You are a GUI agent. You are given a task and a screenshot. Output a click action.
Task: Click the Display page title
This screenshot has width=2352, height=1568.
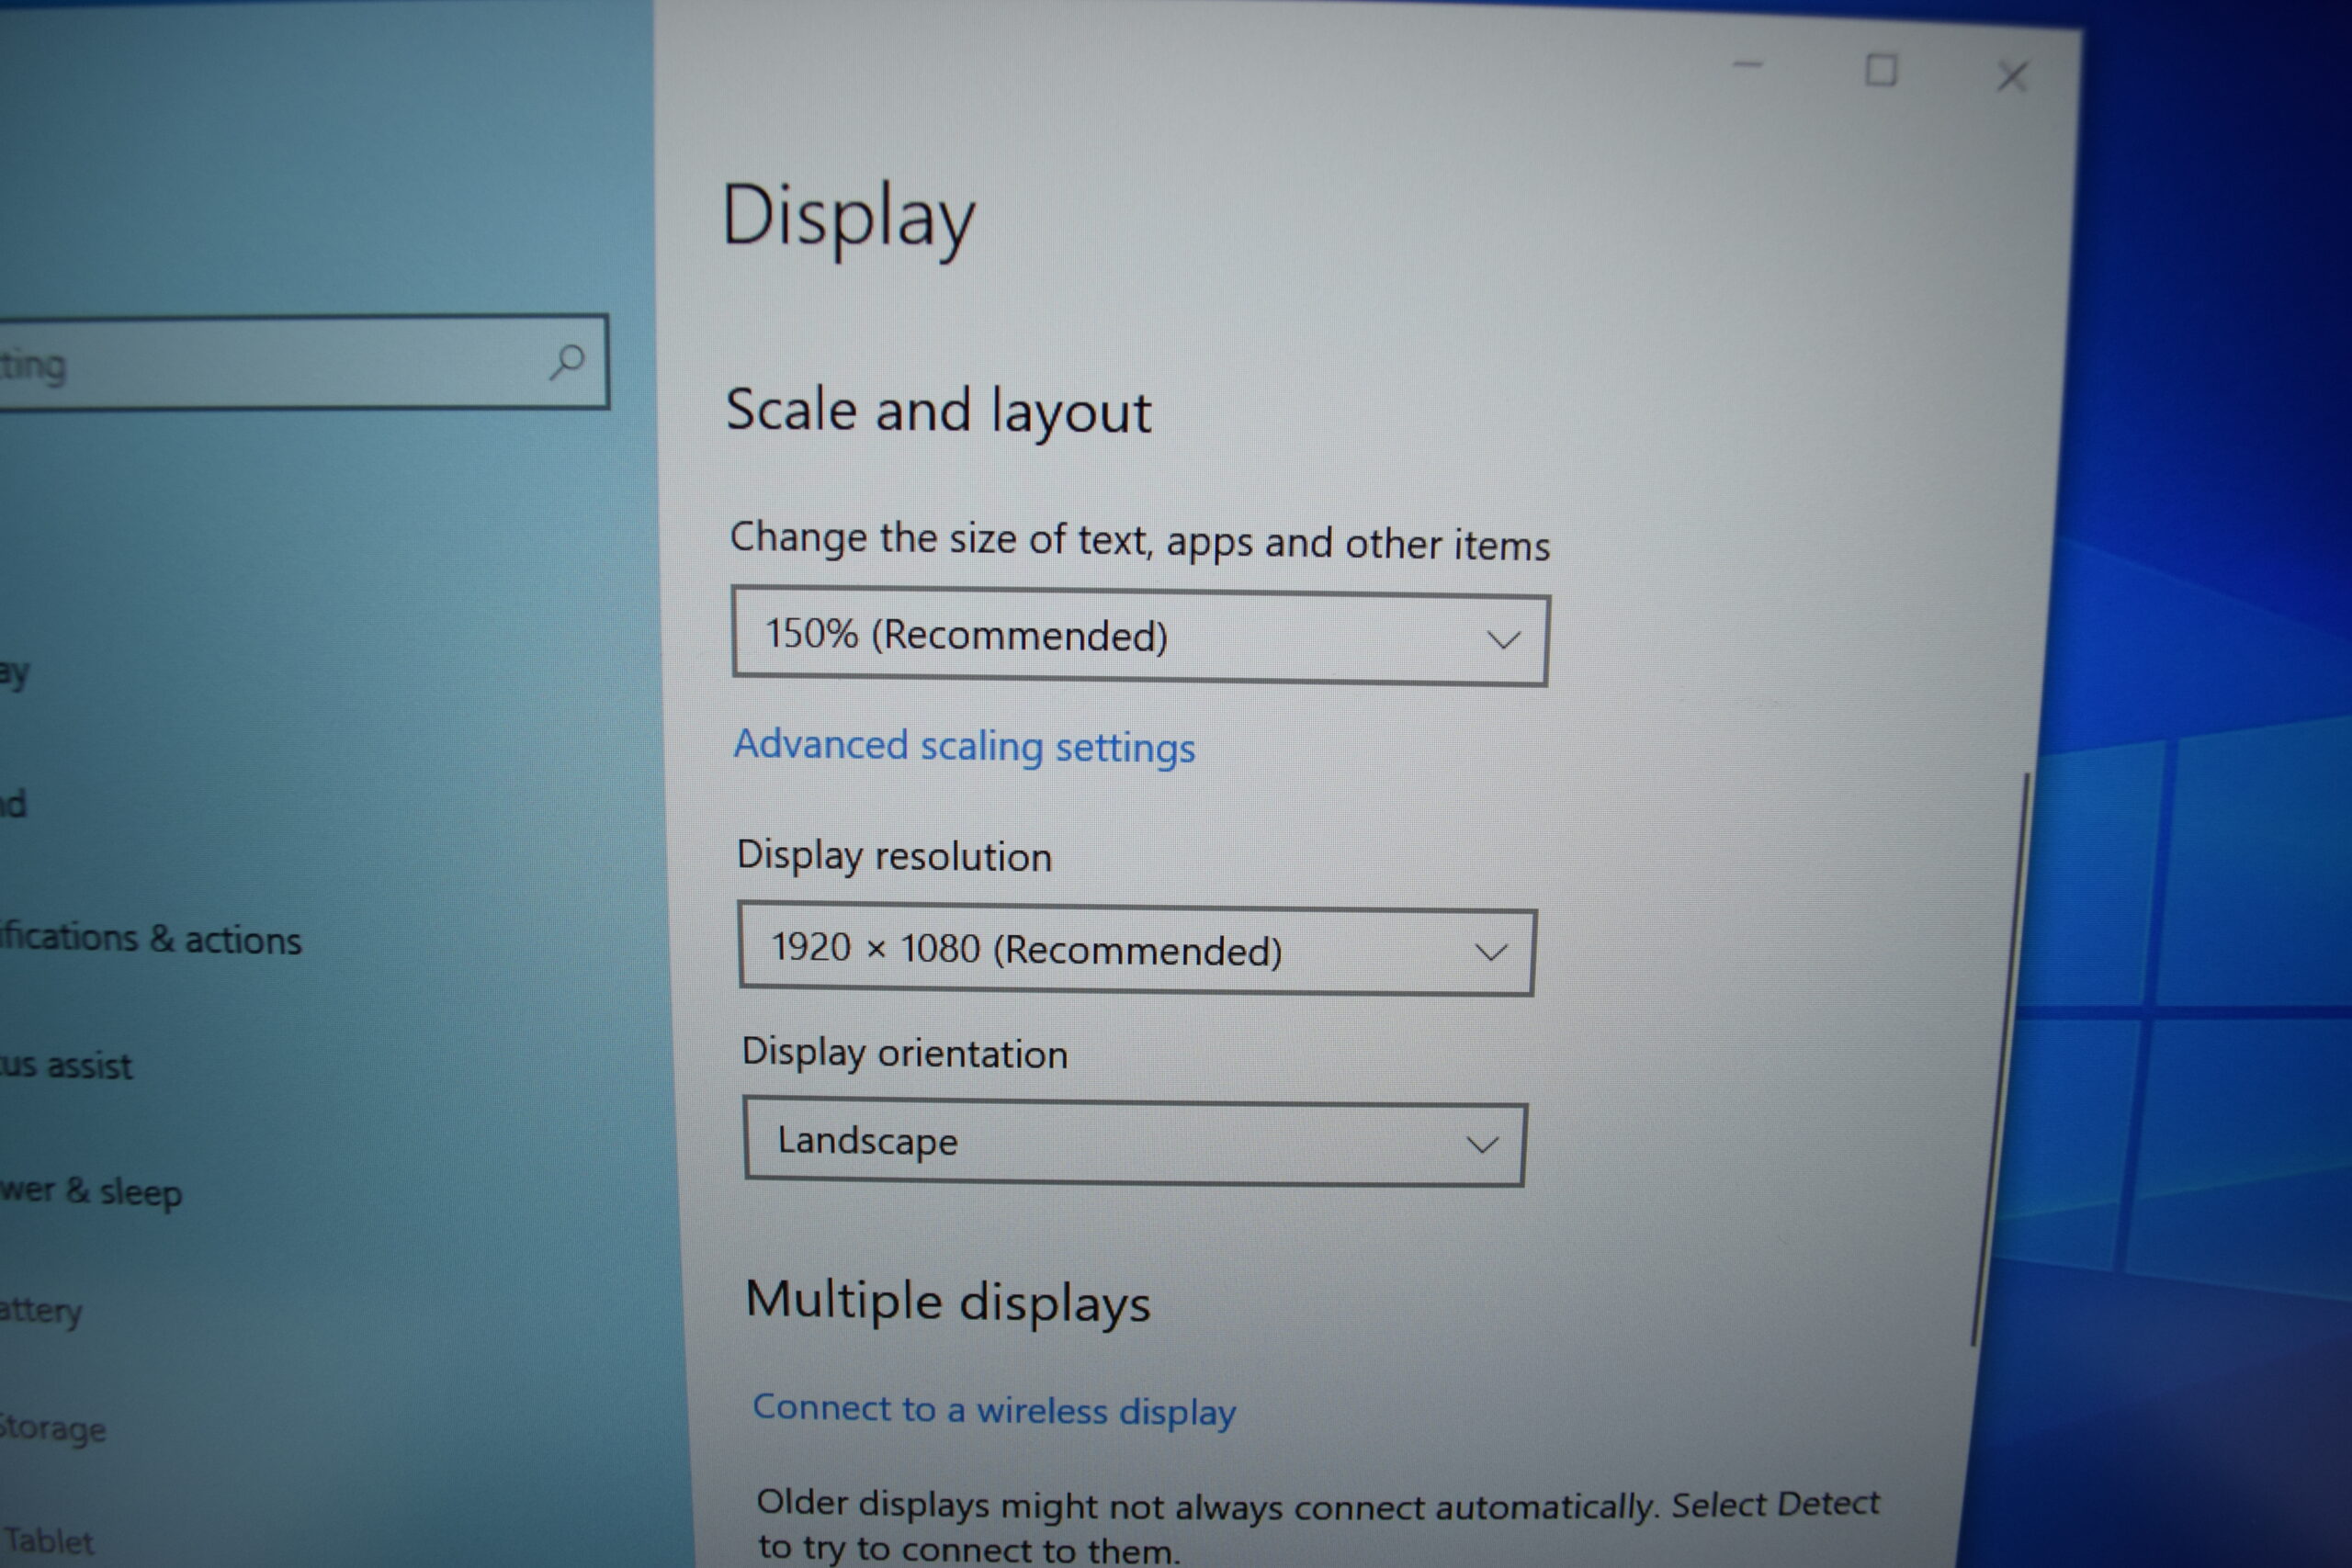[x=848, y=218]
